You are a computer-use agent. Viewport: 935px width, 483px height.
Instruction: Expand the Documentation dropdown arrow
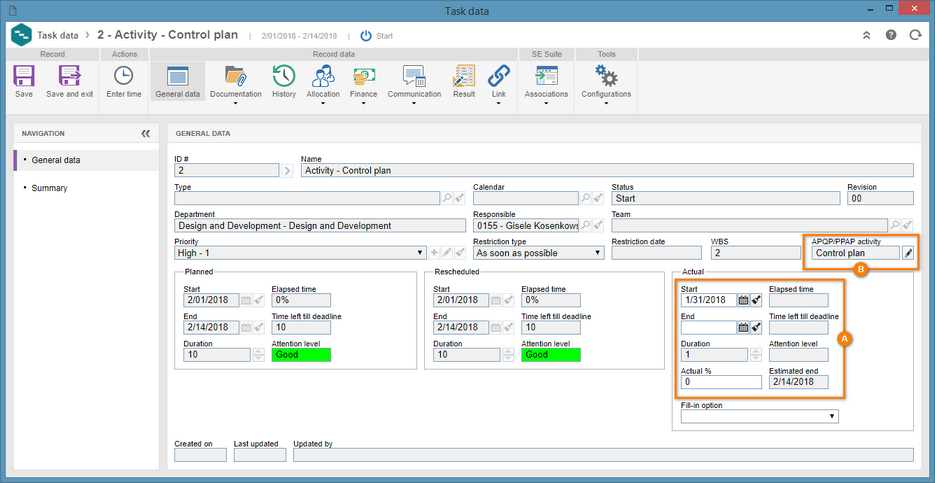(236, 103)
